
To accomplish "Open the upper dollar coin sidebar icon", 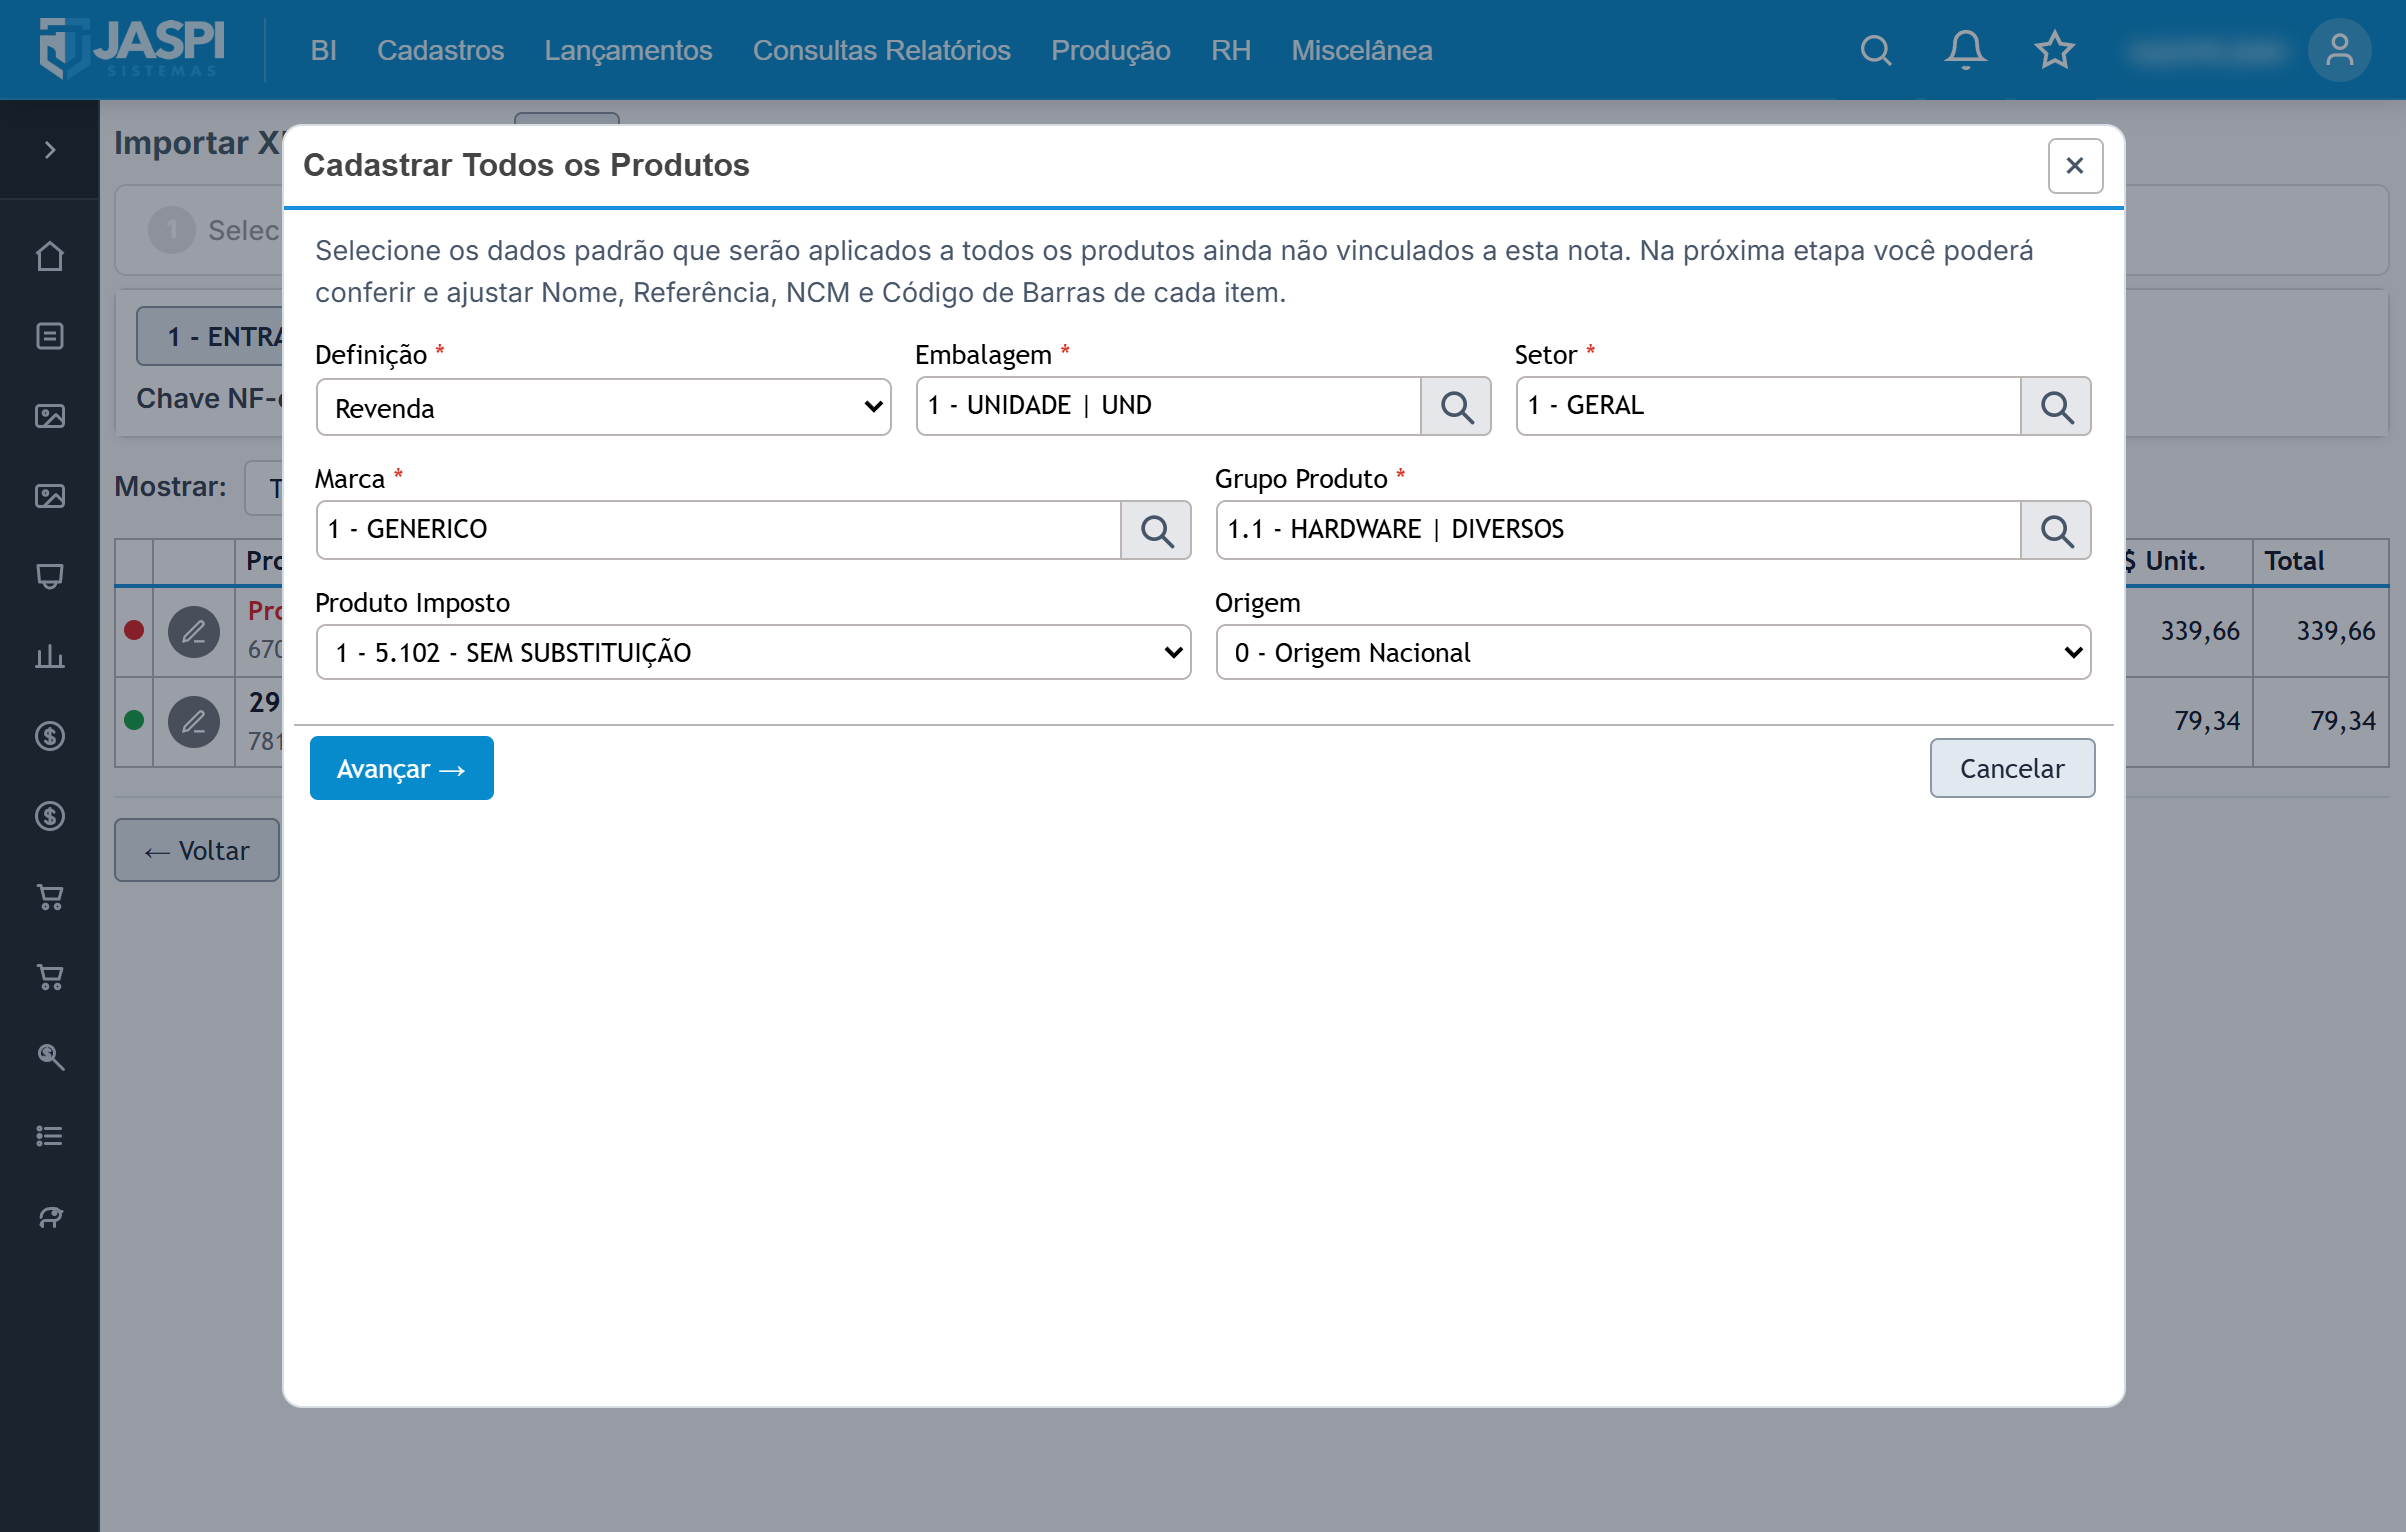I will click(50, 737).
